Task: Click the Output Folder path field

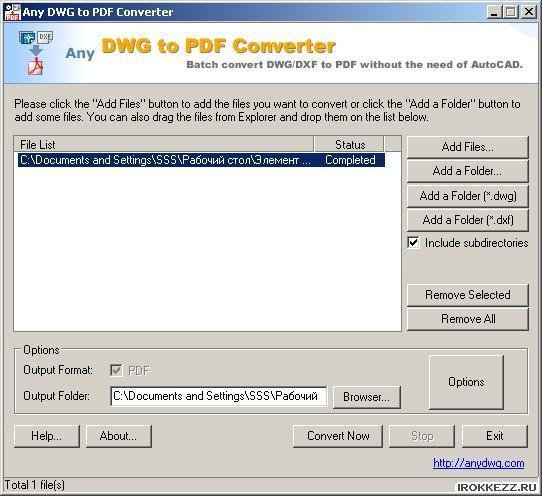Action: (x=218, y=396)
